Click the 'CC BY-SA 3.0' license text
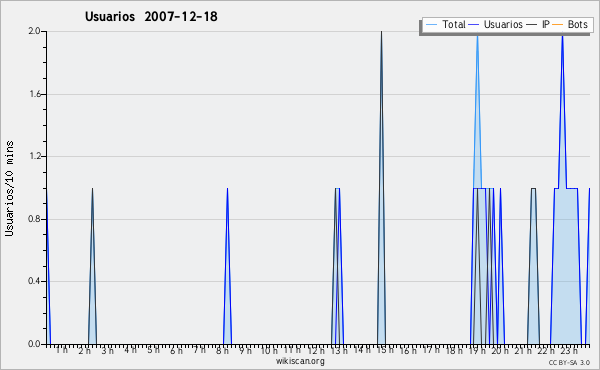 [x=569, y=362]
